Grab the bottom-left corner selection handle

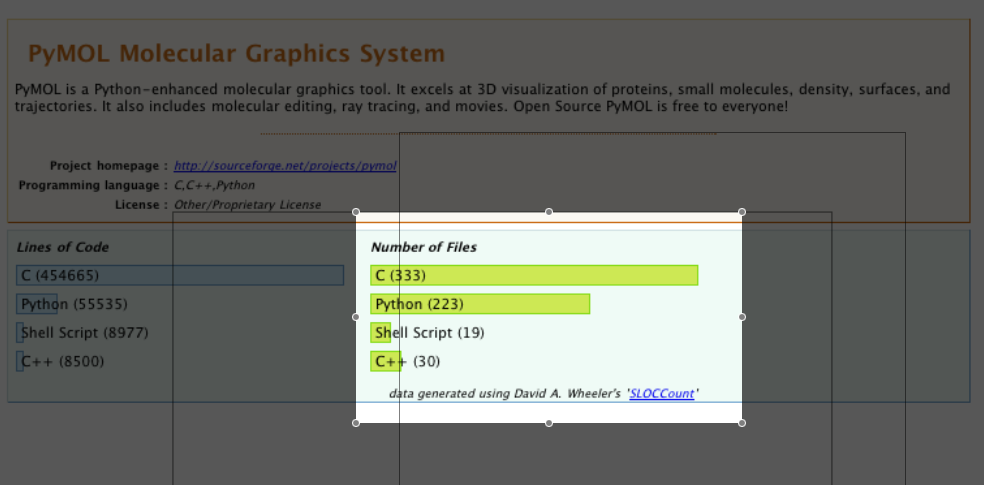click(x=356, y=423)
